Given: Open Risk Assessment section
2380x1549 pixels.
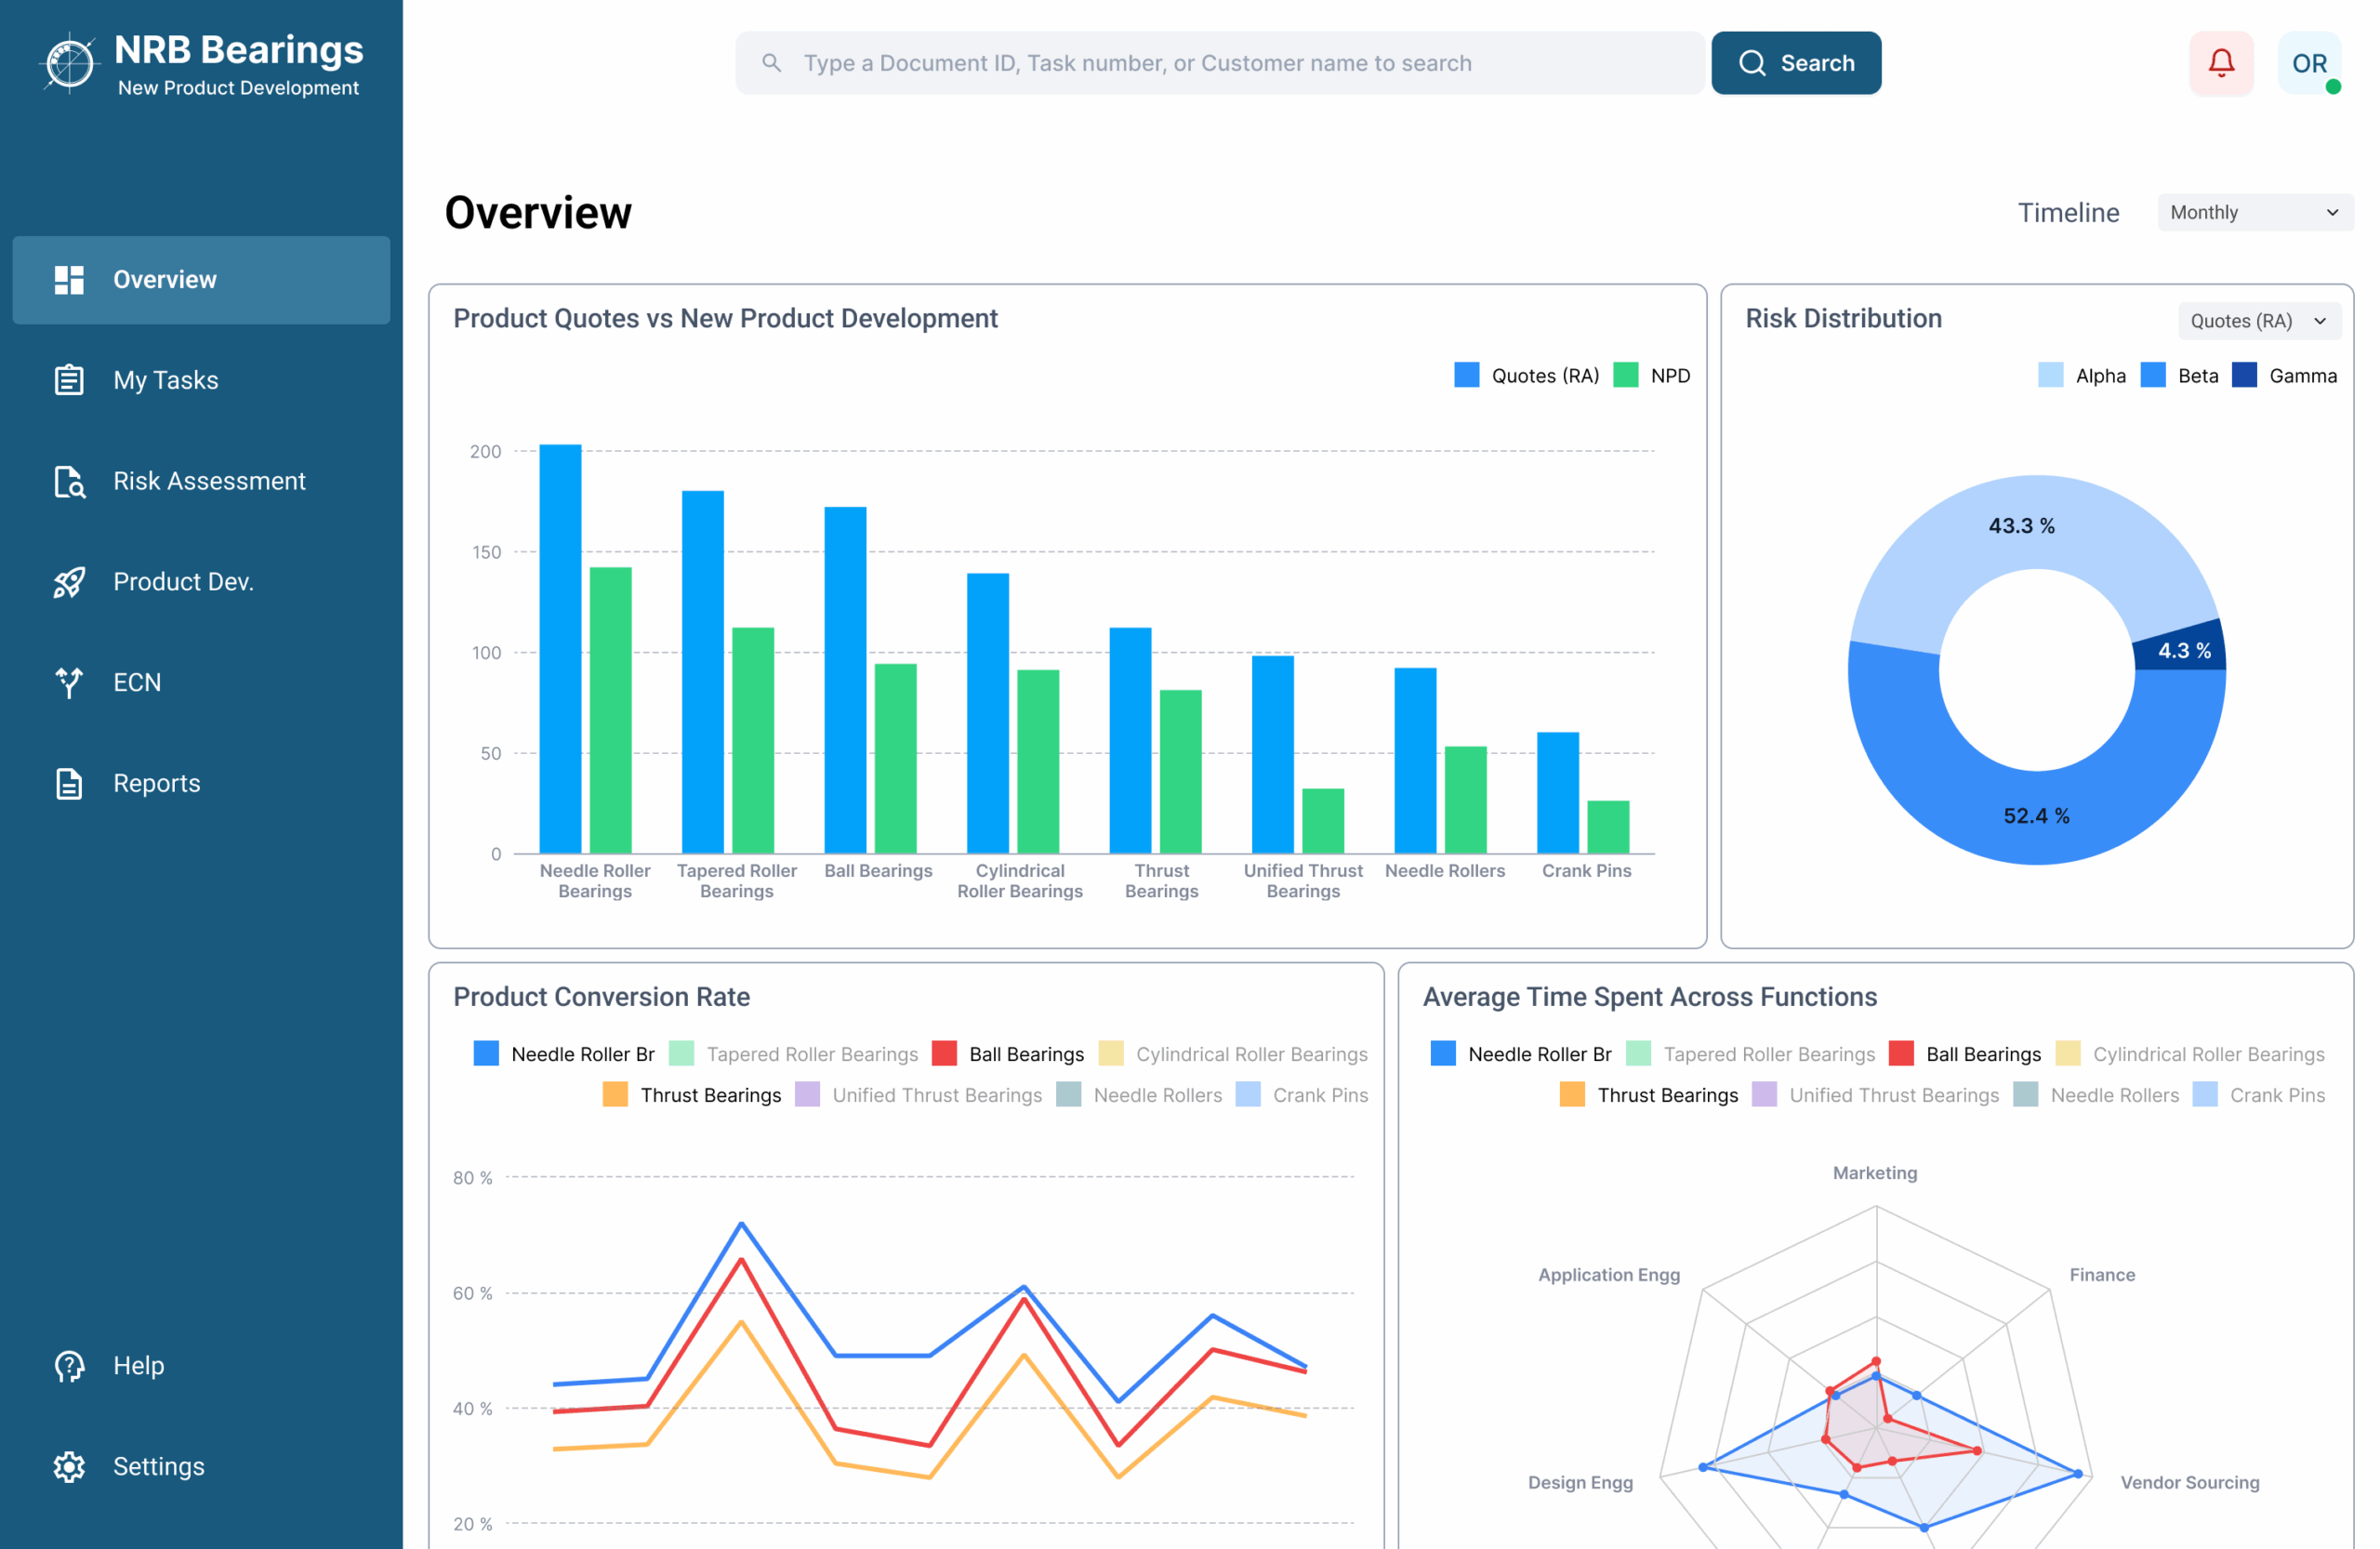Looking at the screenshot, I should tap(201, 481).
